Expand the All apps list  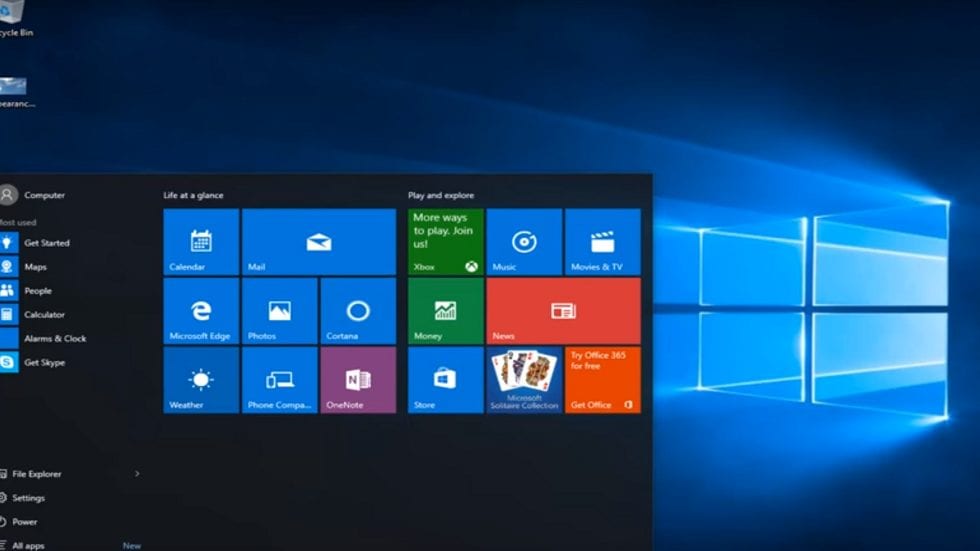28,546
